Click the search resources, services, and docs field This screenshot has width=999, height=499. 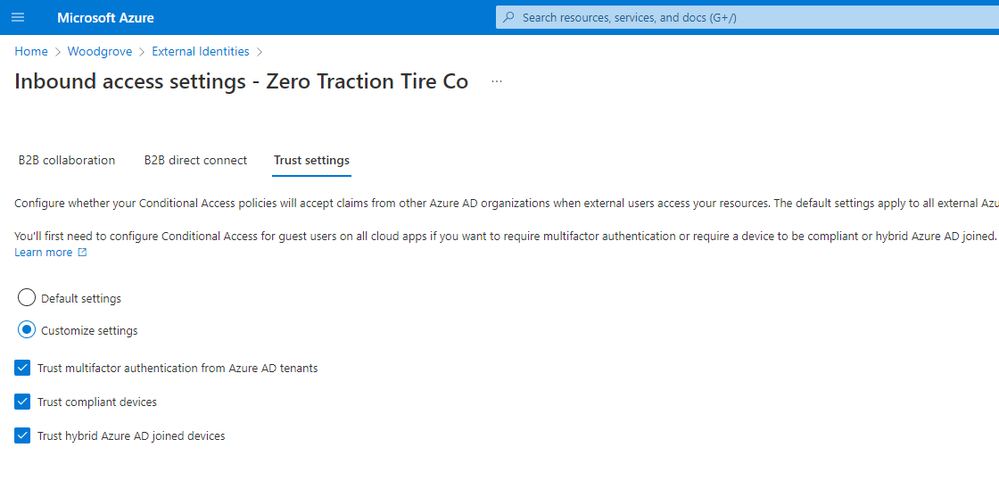[747, 17]
